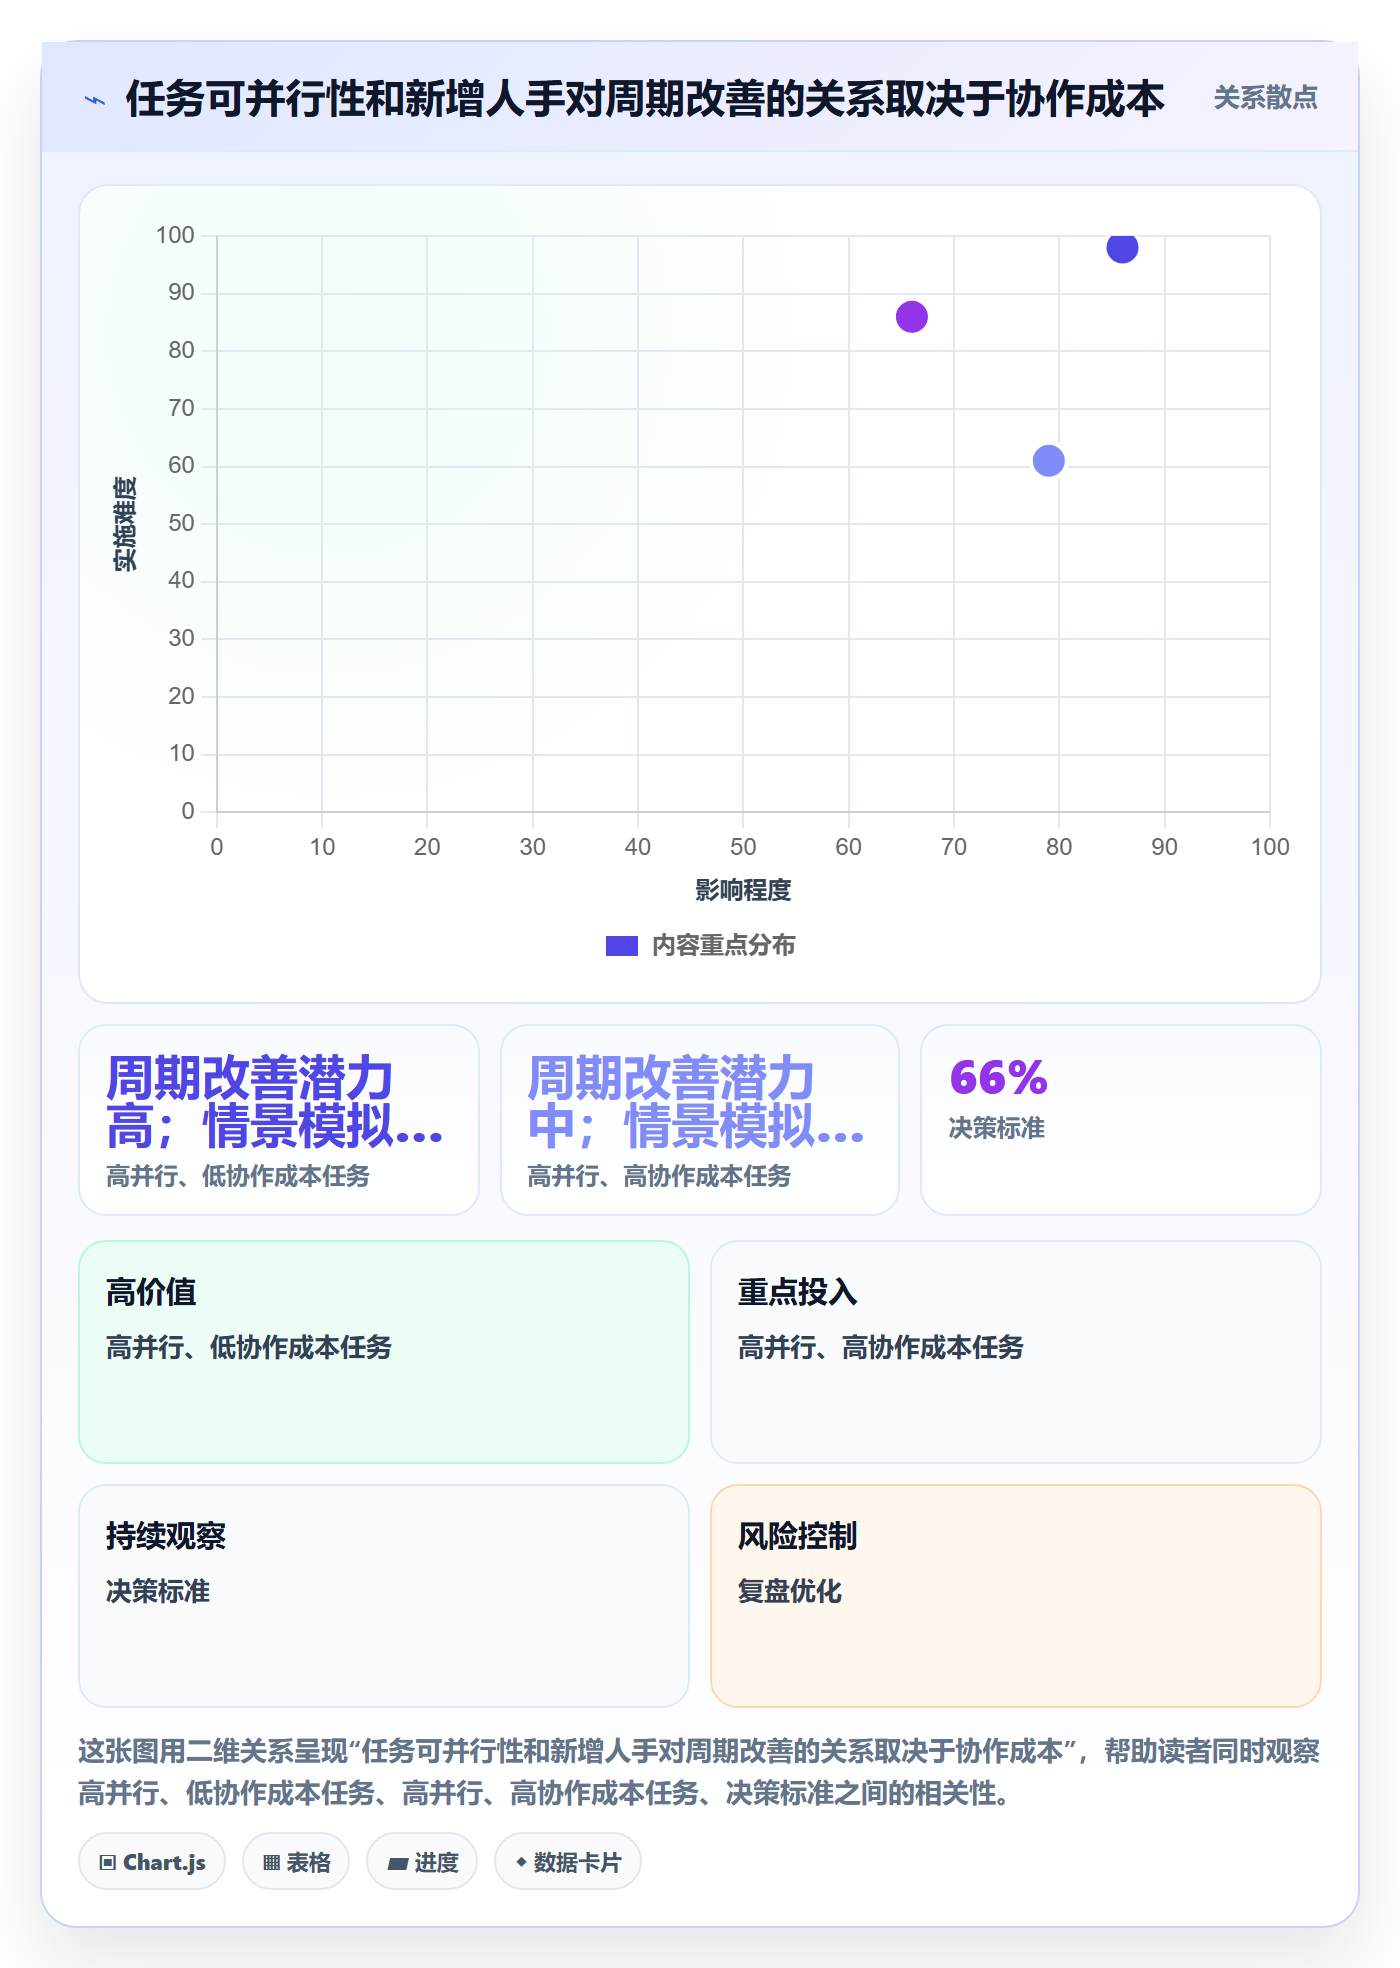Click the Chart.js tag

[x=152, y=1862]
